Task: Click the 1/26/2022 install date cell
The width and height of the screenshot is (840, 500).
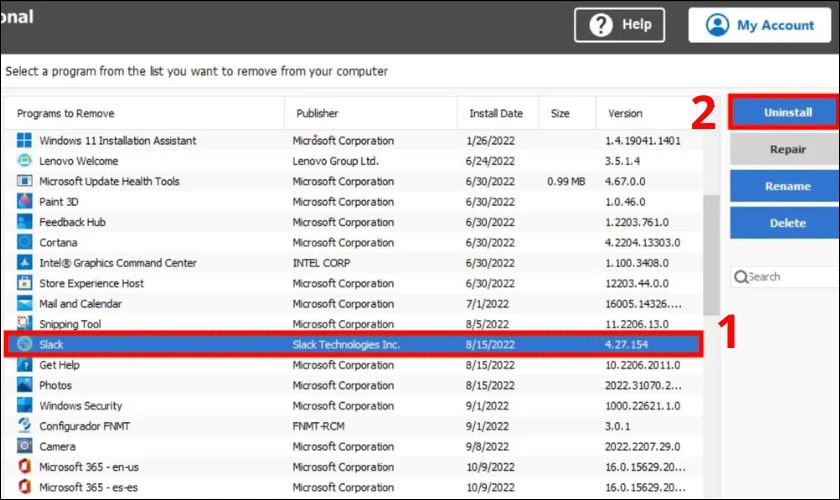Action: [490, 140]
